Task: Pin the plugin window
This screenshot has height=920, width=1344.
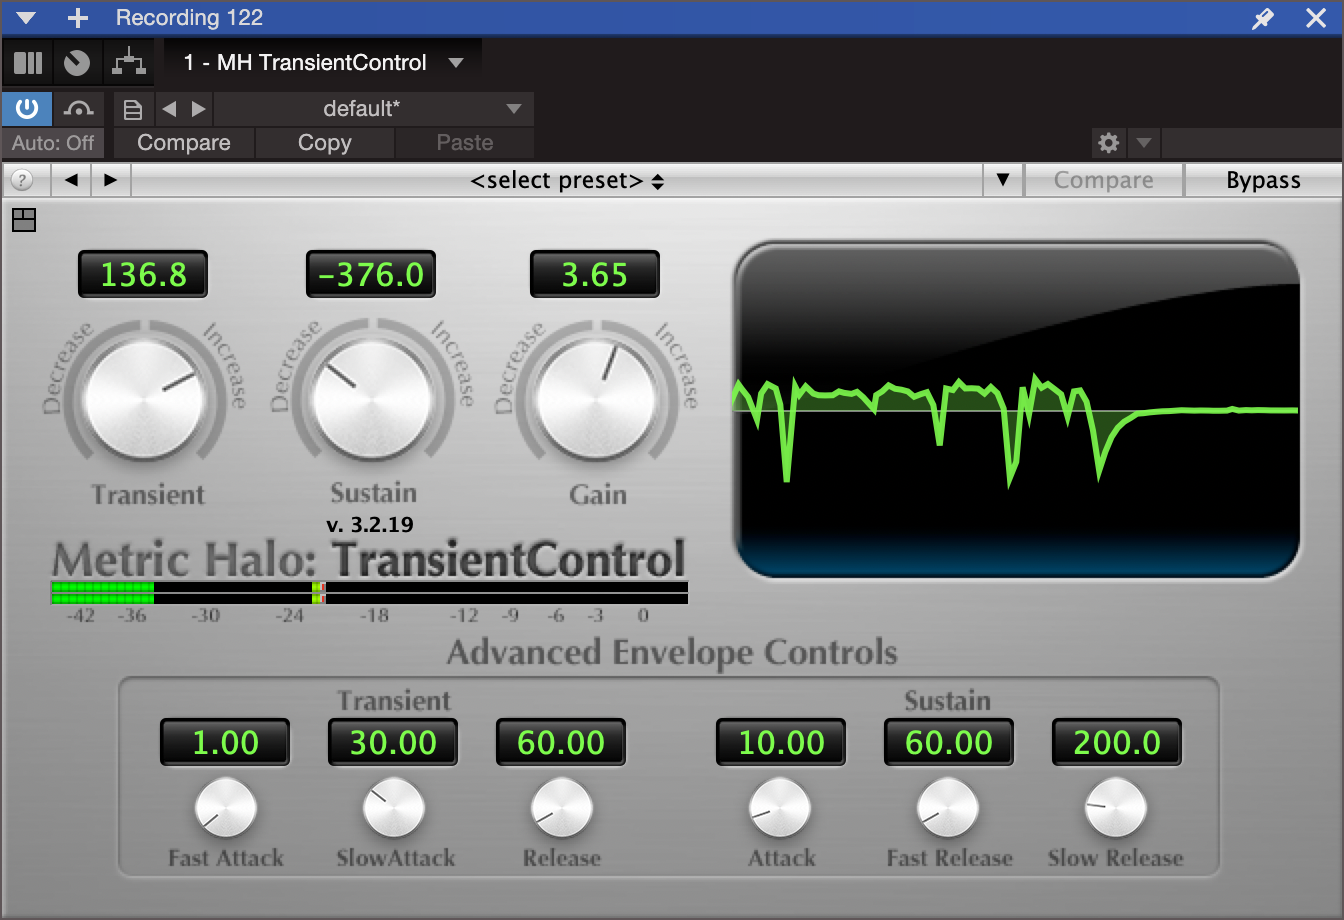Action: pyautogui.click(x=1264, y=18)
